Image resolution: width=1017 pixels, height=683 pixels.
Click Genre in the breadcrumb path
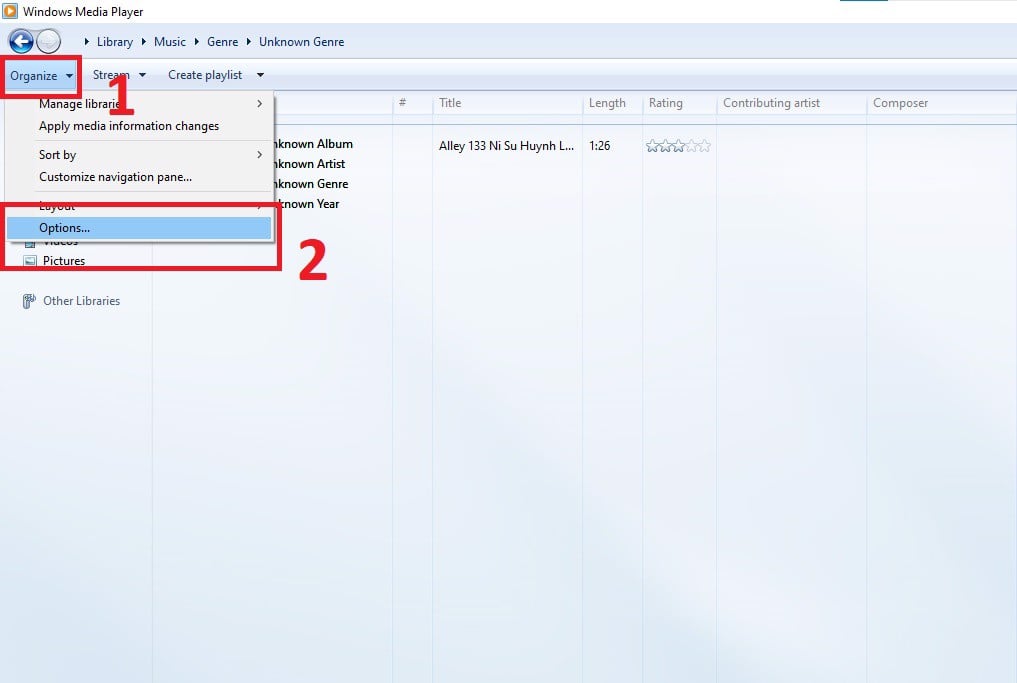click(x=222, y=42)
